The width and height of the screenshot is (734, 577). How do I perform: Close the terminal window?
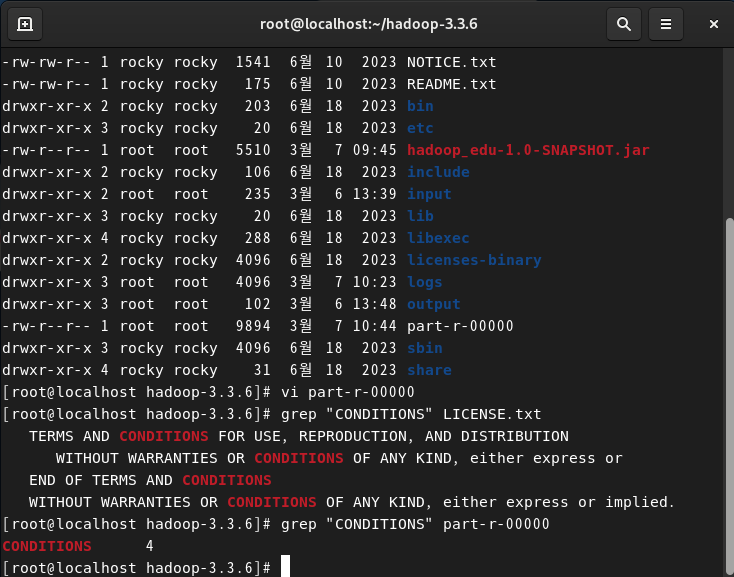click(x=713, y=24)
